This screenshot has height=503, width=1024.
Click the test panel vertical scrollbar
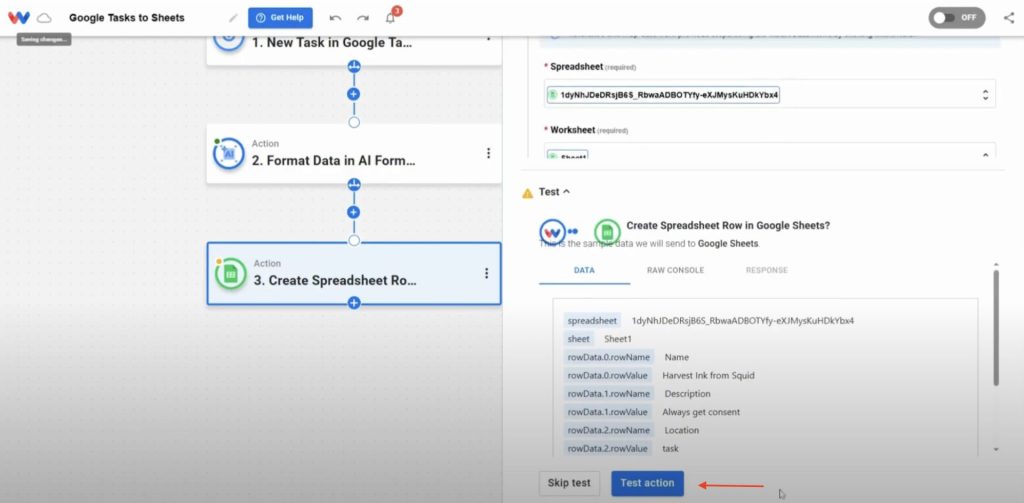[x=996, y=328]
